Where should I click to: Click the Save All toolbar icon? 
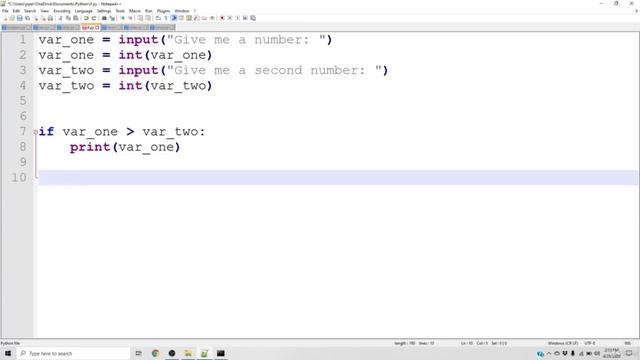[x=27, y=18]
